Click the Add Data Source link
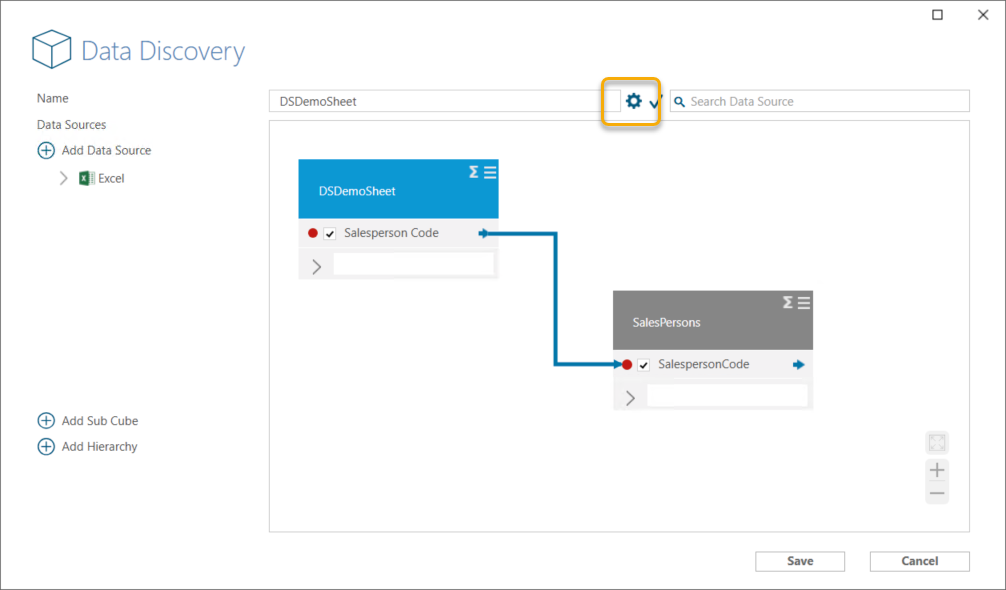Image resolution: width=1006 pixels, height=590 pixels. click(107, 150)
